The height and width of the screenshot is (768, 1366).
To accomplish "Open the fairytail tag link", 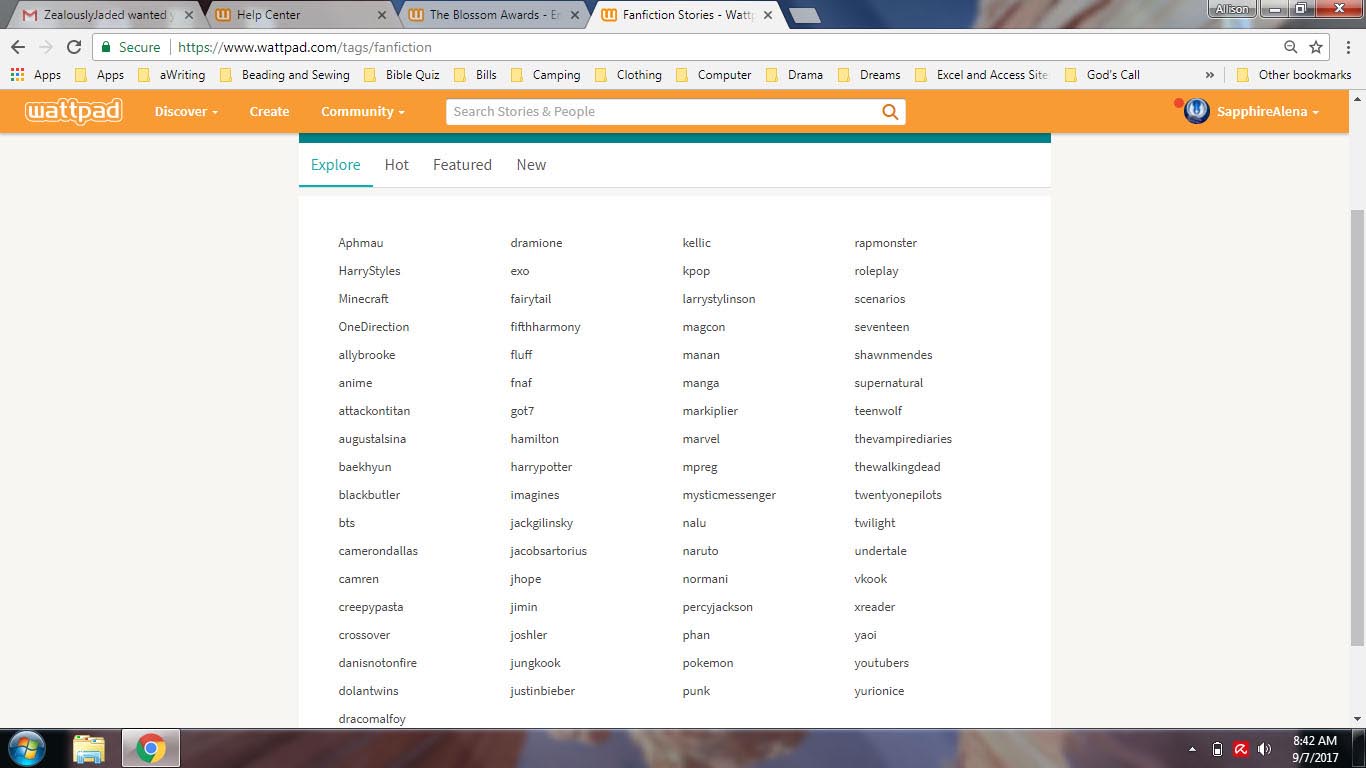I will (531, 299).
